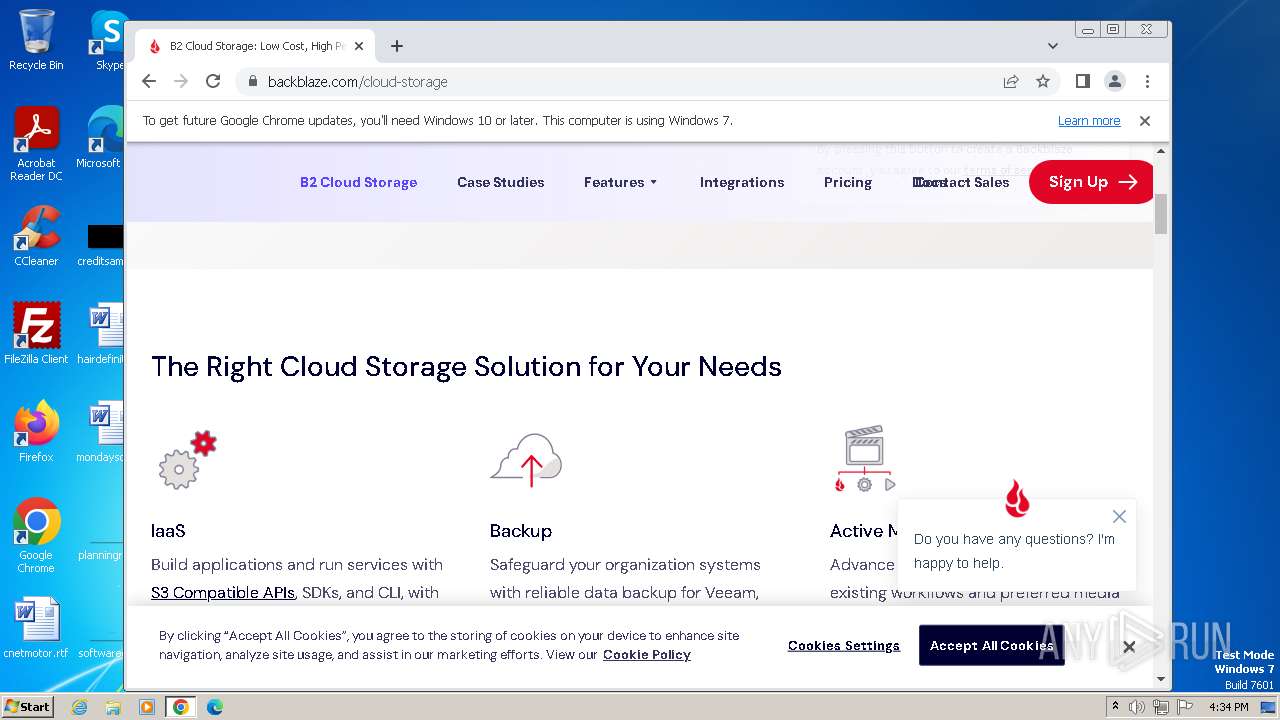Bookmark this page with the star icon
Viewport: 1280px width, 720px height.
point(1043,81)
